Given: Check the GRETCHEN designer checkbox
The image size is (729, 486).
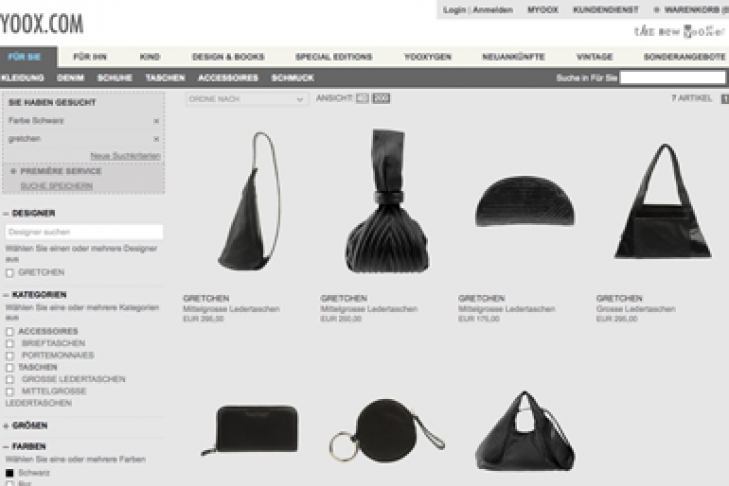Looking at the screenshot, I should coord(10,272).
